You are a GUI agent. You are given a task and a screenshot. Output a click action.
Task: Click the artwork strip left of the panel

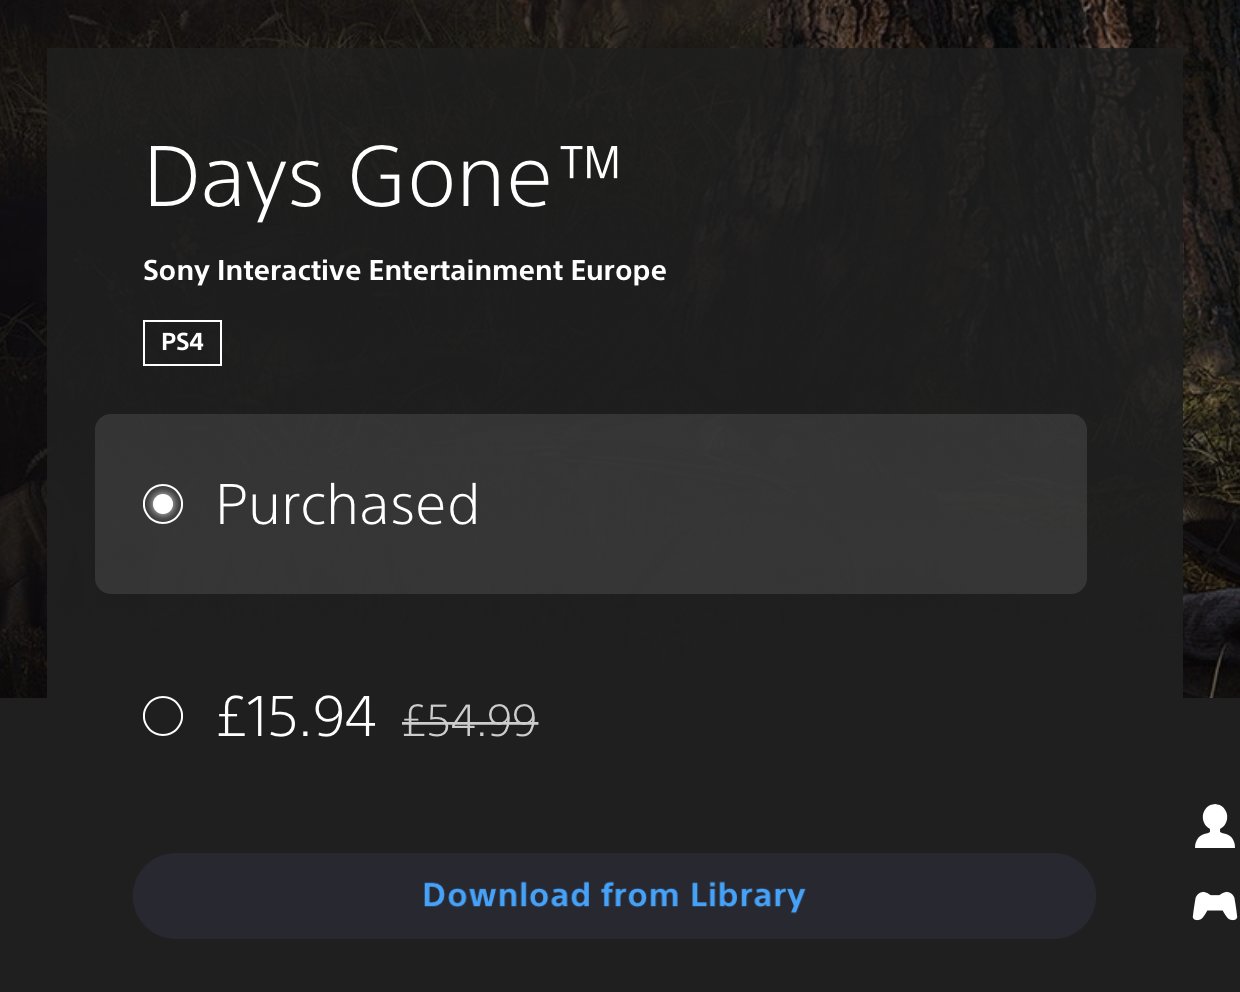point(22,400)
